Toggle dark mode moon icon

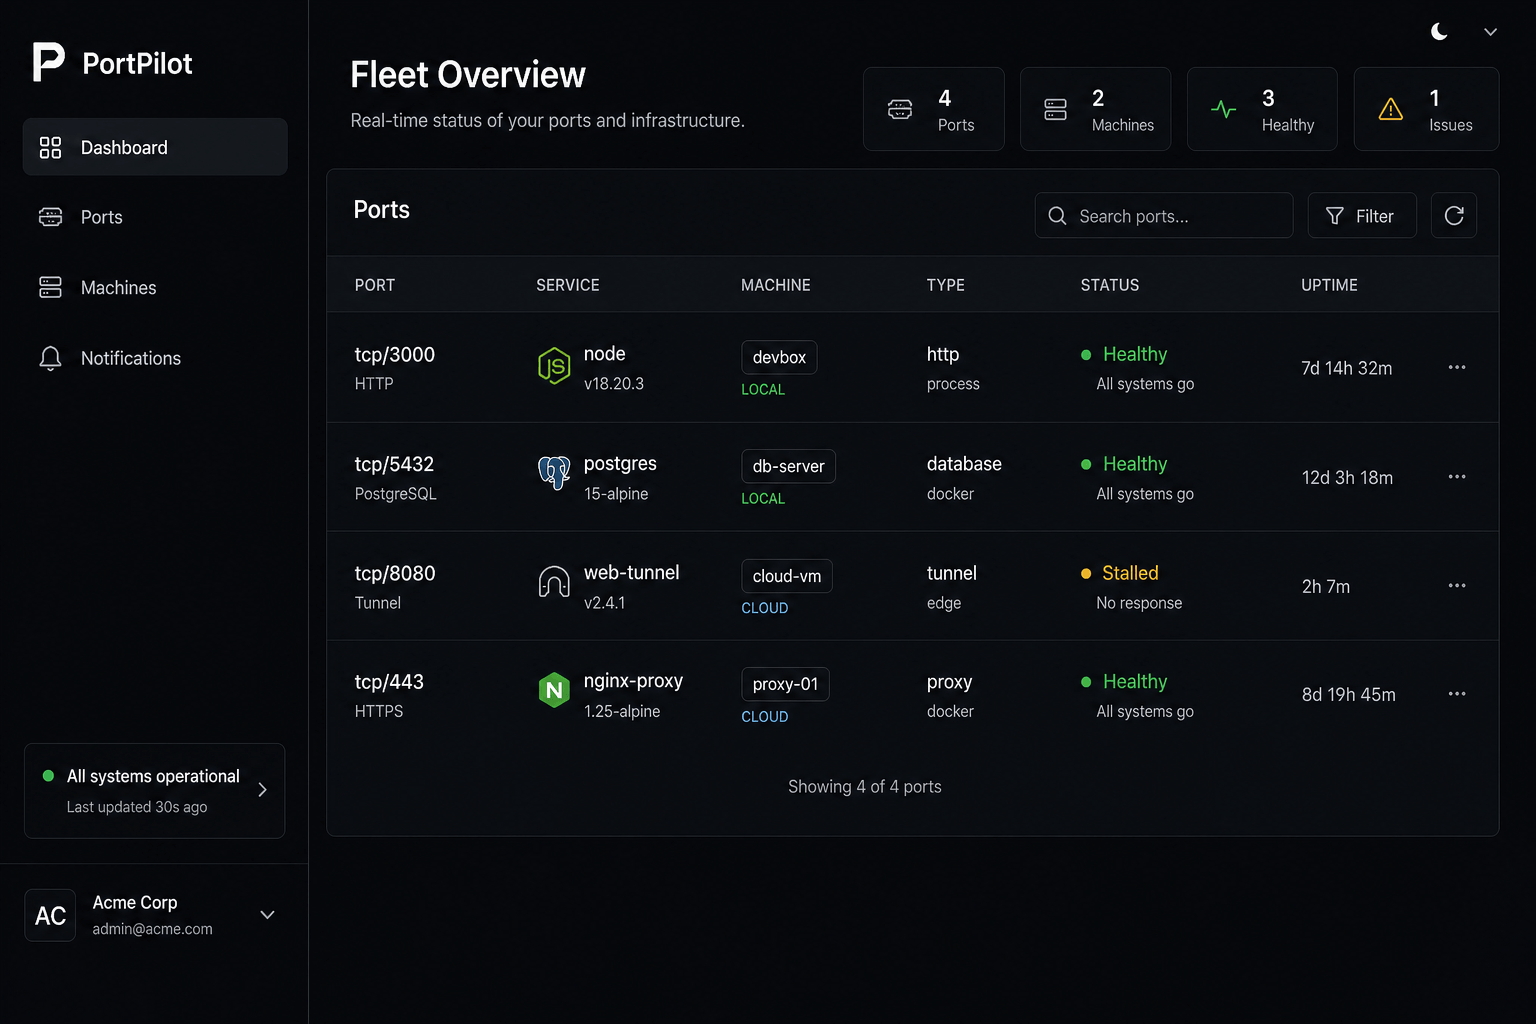click(x=1439, y=32)
